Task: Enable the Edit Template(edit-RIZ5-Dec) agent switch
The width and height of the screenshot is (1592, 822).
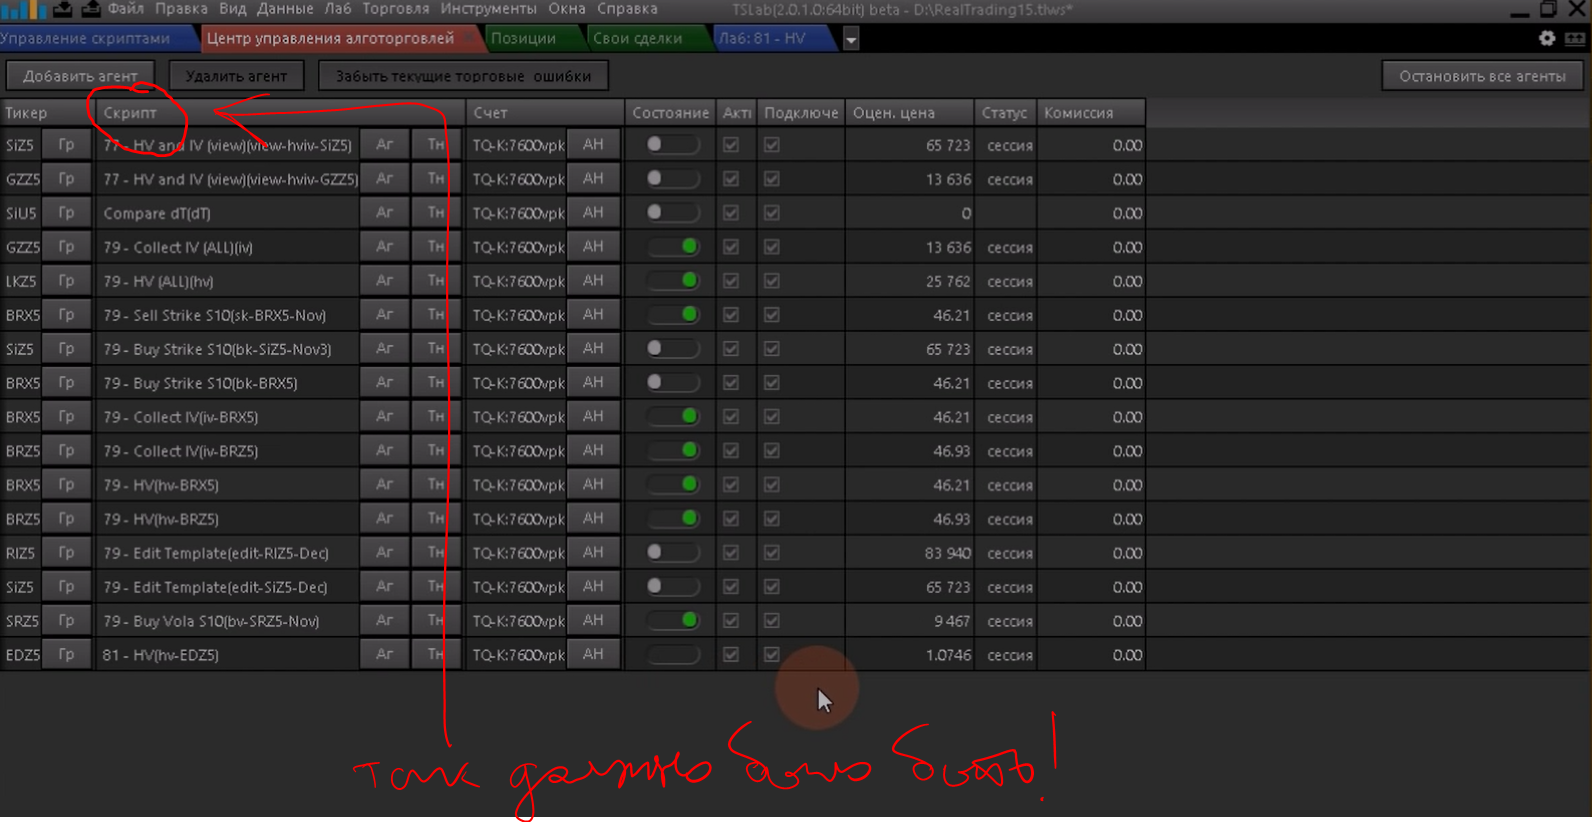Action: (673, 553)
